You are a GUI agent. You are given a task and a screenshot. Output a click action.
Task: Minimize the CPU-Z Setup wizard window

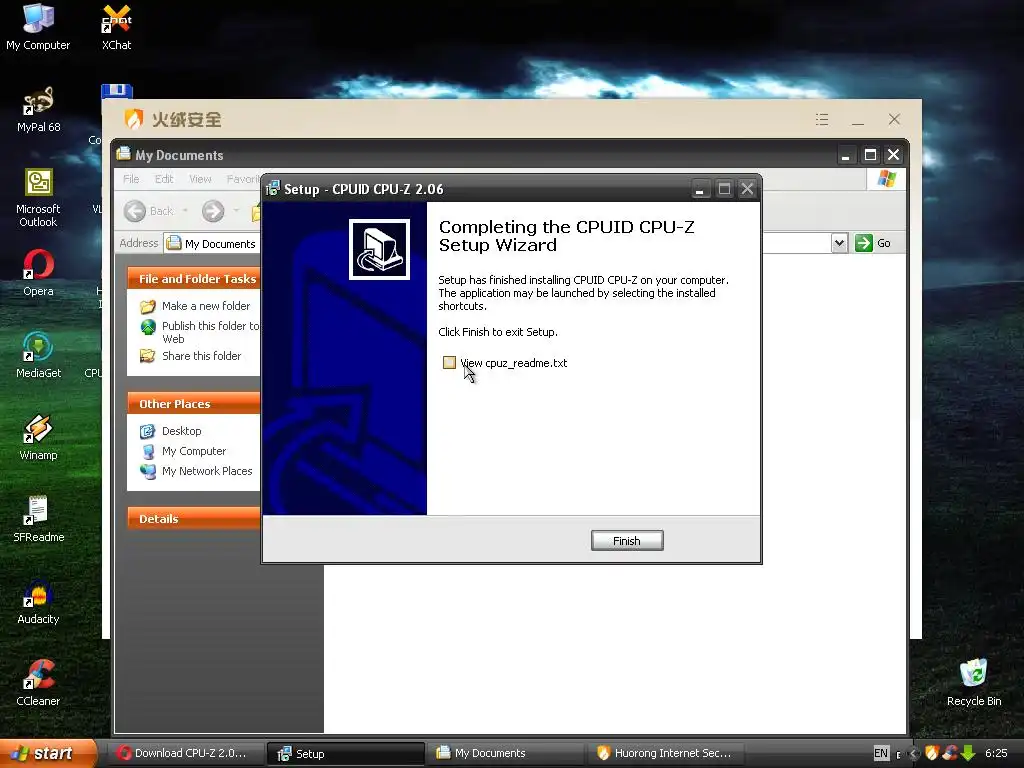click(699, 189)
